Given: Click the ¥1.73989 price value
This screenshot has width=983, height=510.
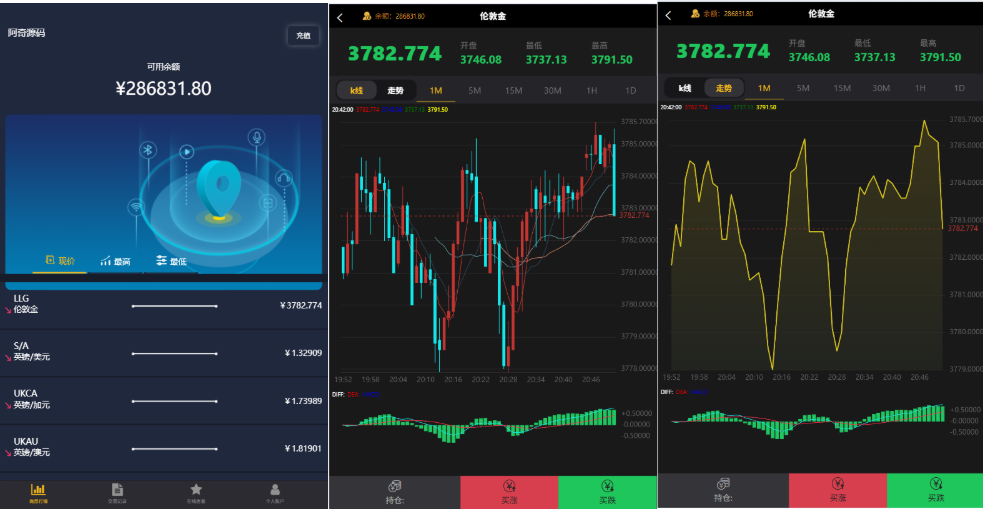Looking at the screenshot, I should point(303,400).
